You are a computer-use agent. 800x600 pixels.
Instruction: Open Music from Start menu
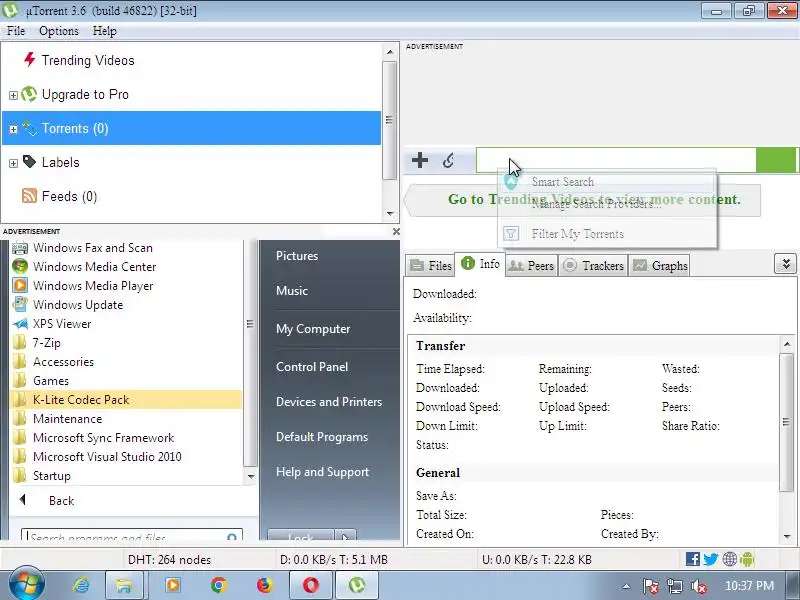292,291
